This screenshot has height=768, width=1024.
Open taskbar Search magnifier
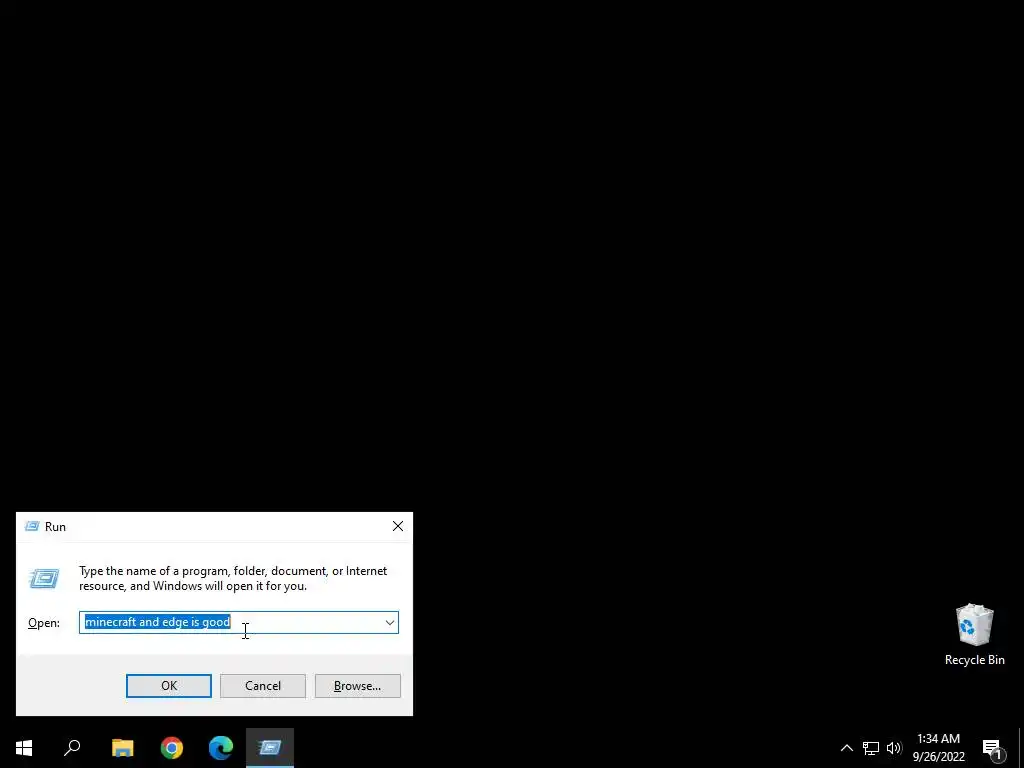[72, 748]
